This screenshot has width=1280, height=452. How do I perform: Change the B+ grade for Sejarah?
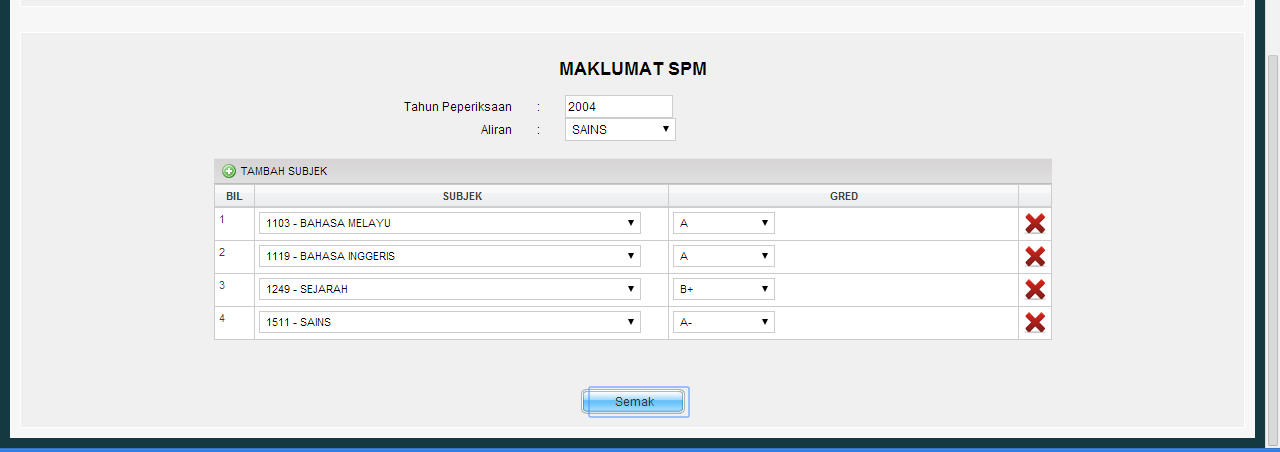[724, 289]
